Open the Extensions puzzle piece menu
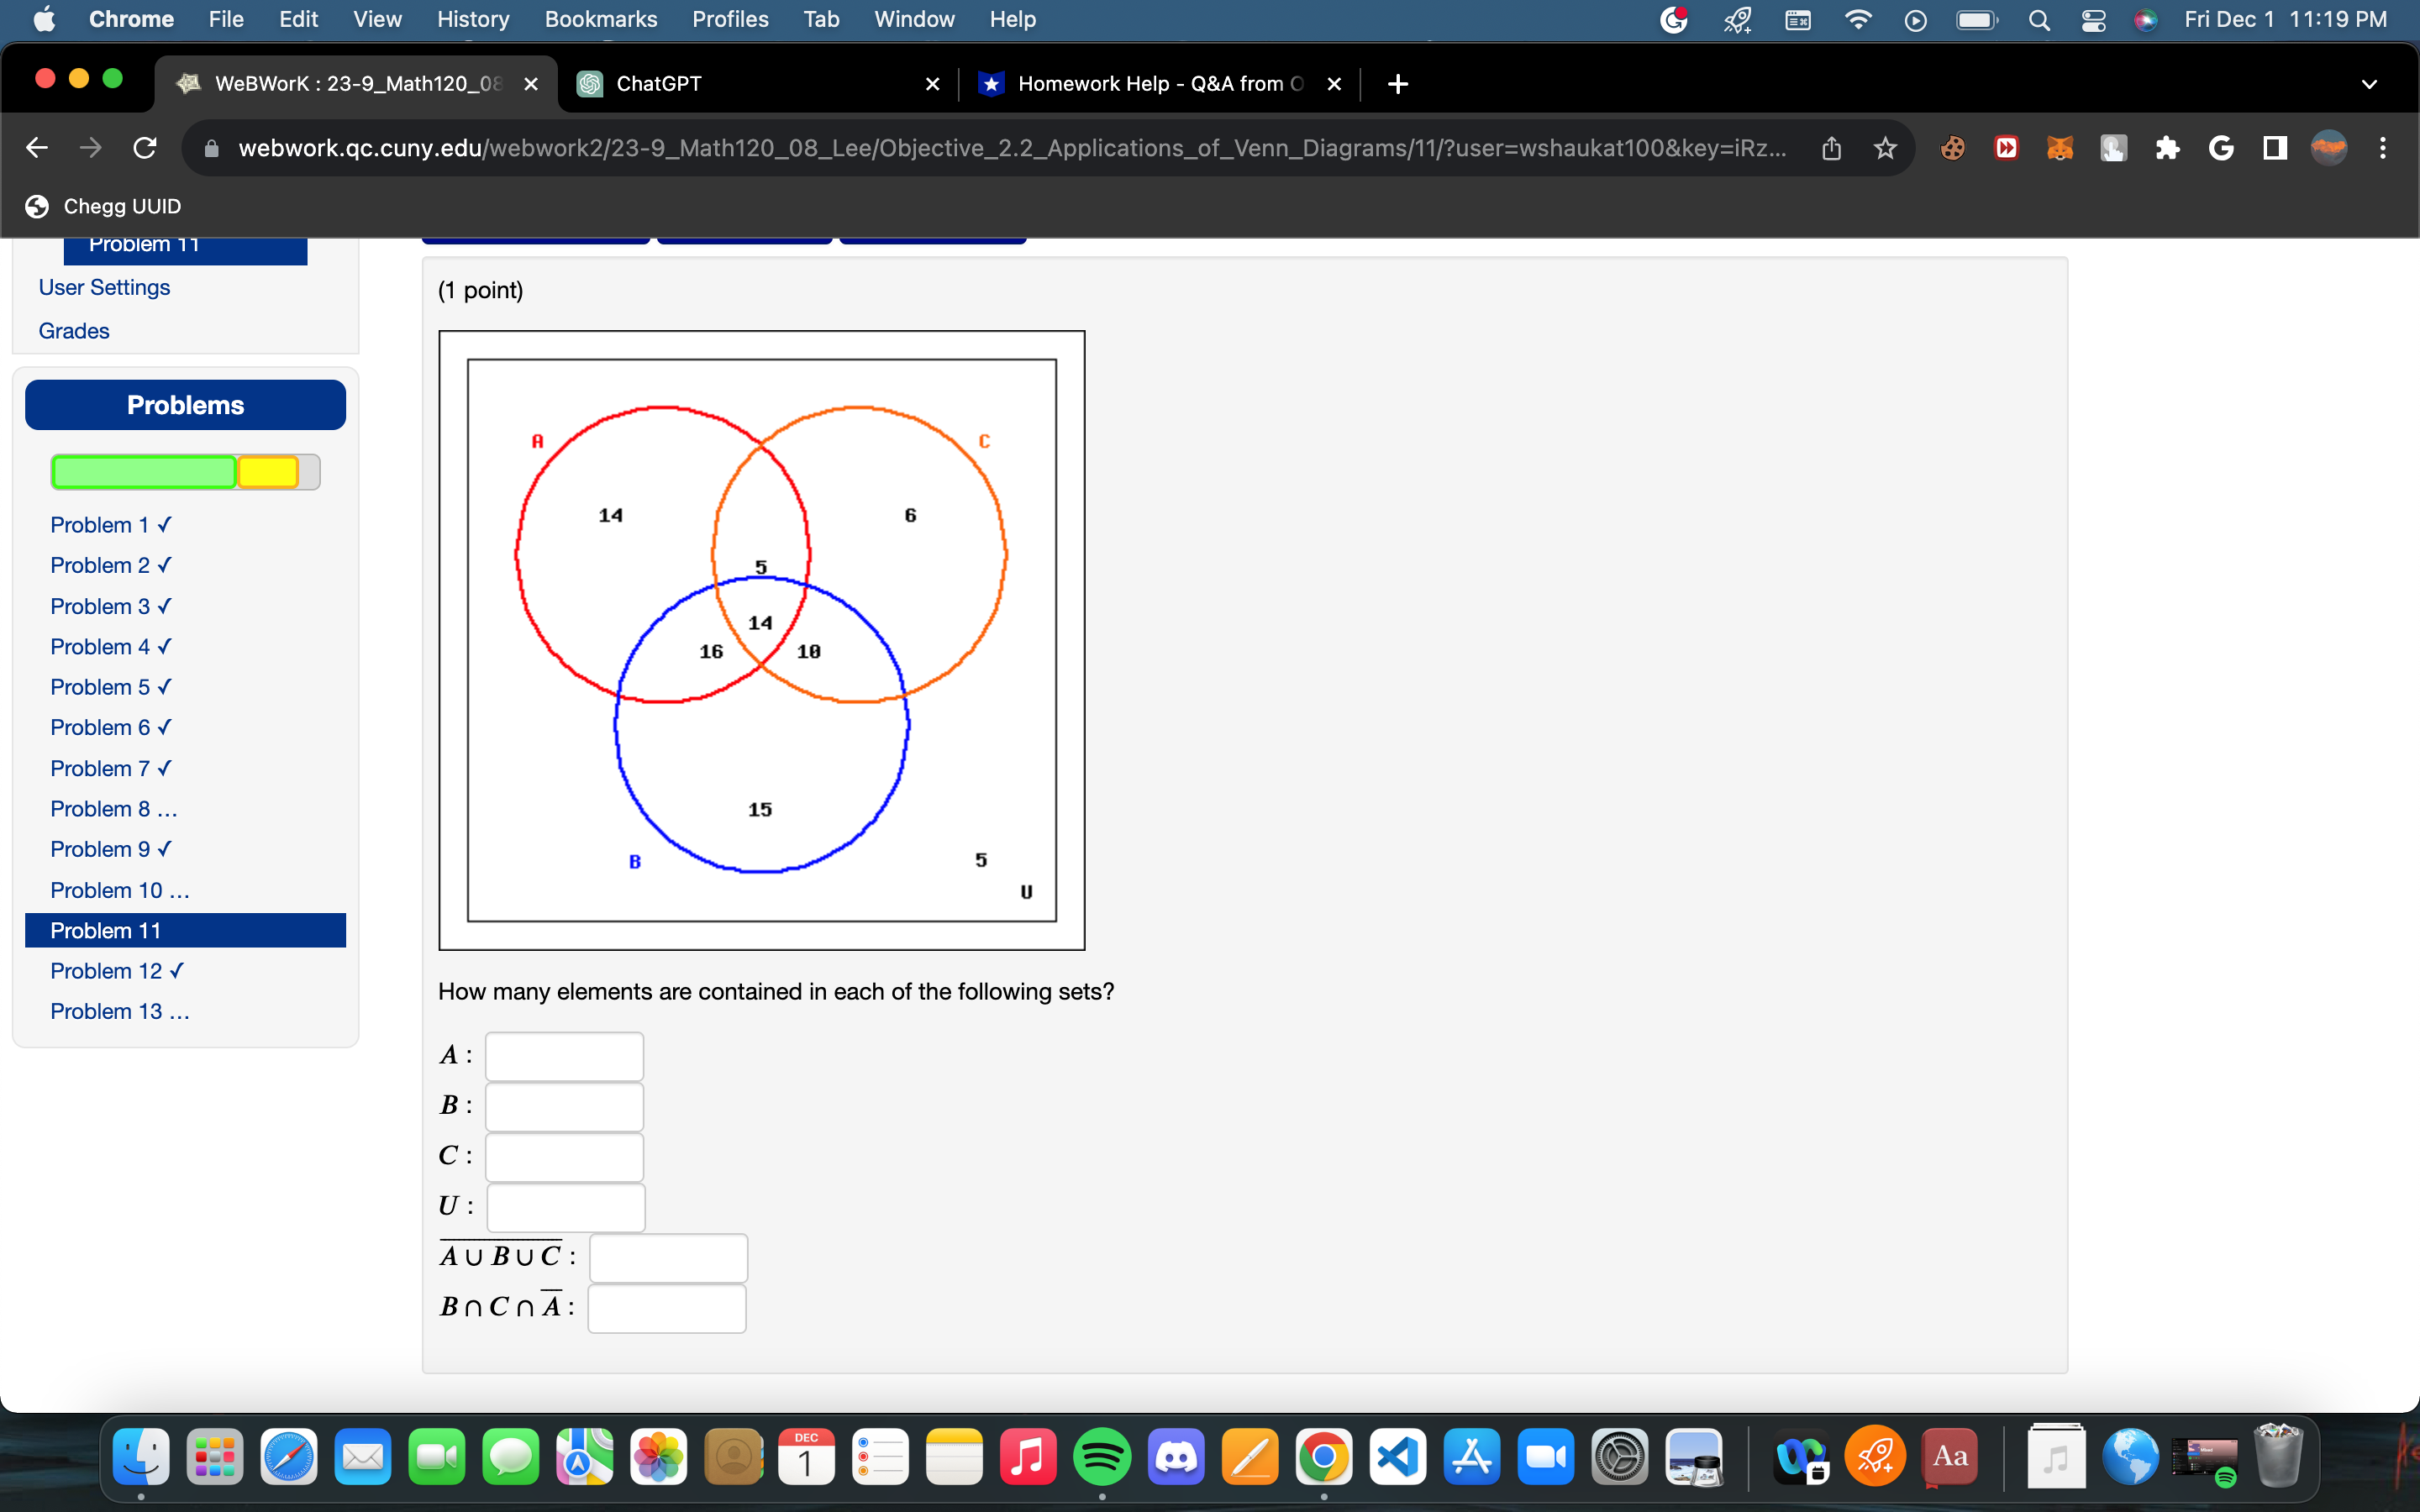This screenshot has width=2420, height=1512. coord(2167,147)
